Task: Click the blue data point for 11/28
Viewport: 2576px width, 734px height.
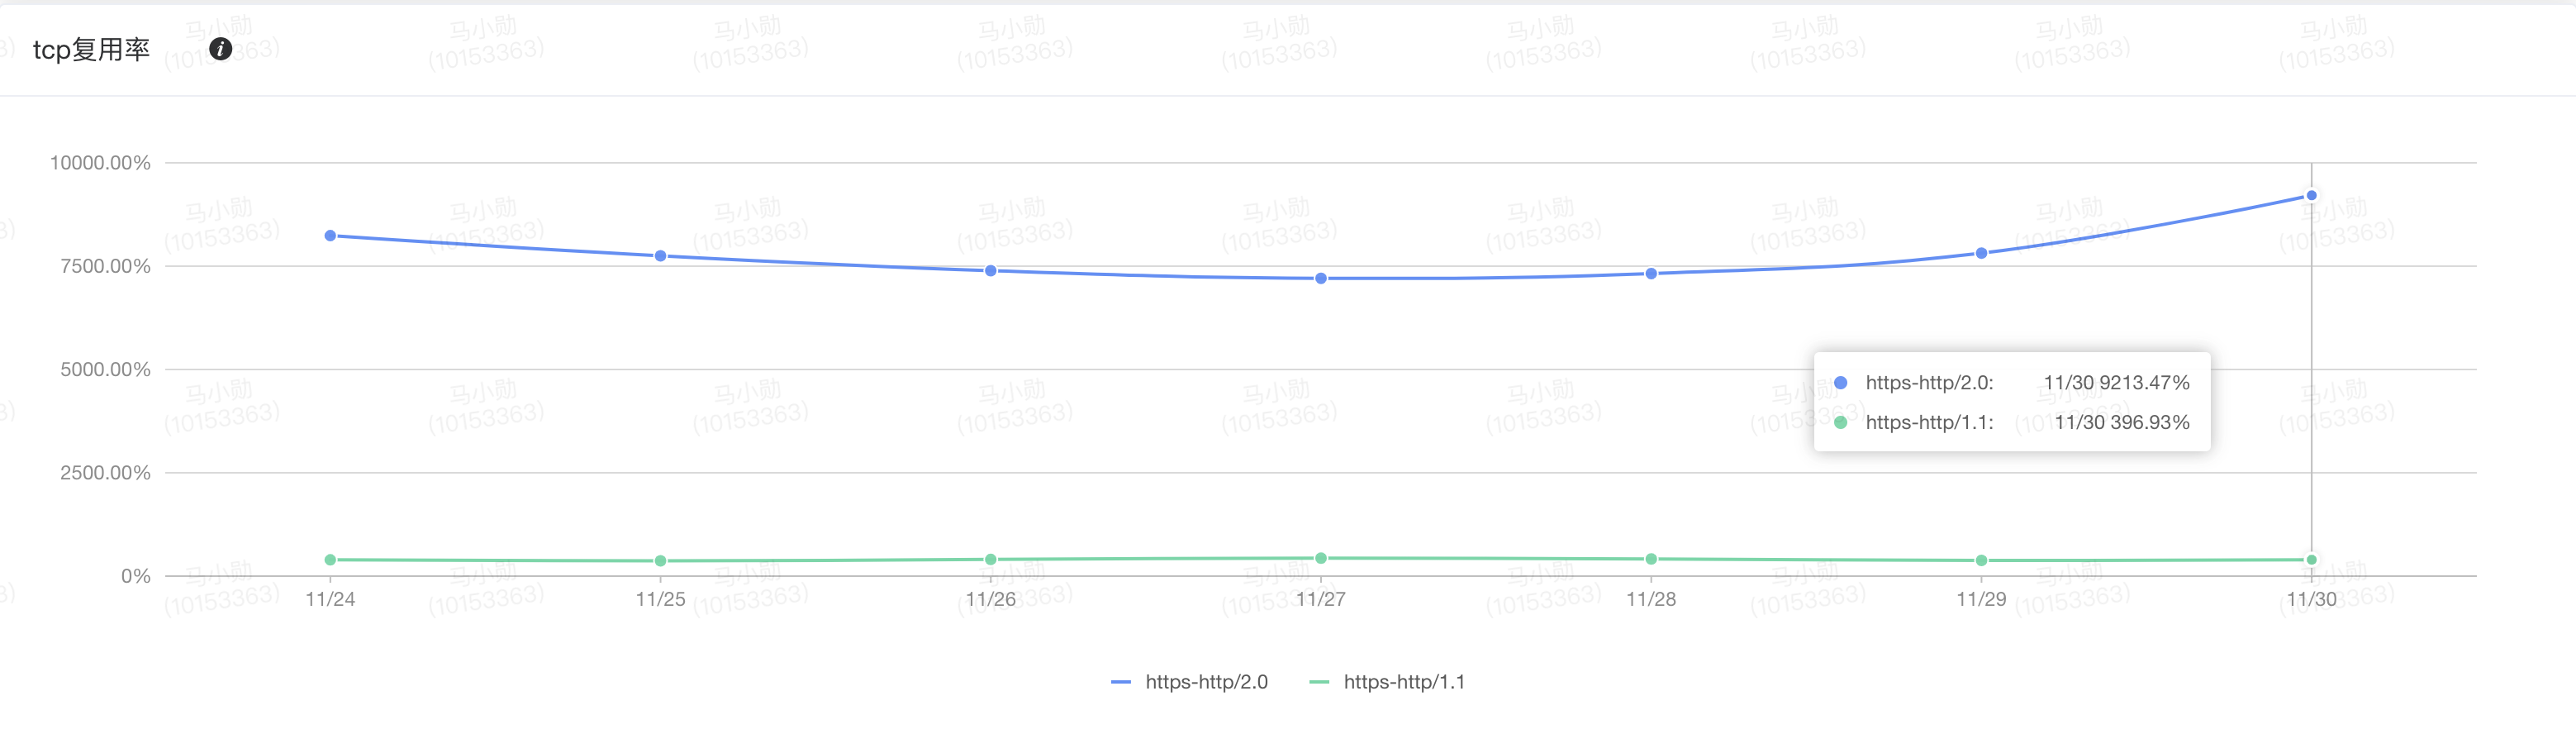Action: (x=1651, y=274)
